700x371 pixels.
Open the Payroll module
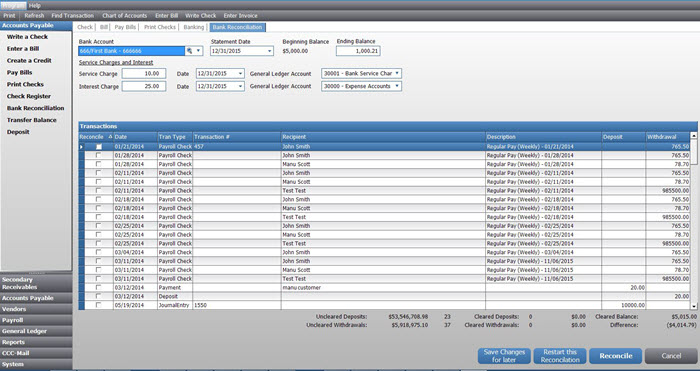point(36,320)
